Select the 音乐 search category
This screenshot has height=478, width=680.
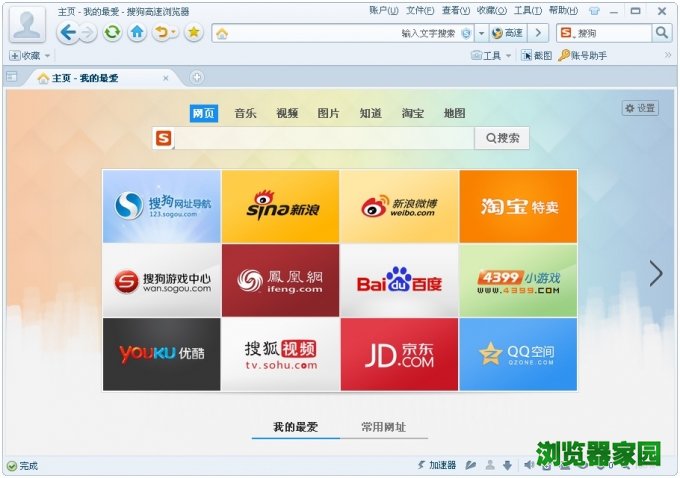[x=245, y=114]
